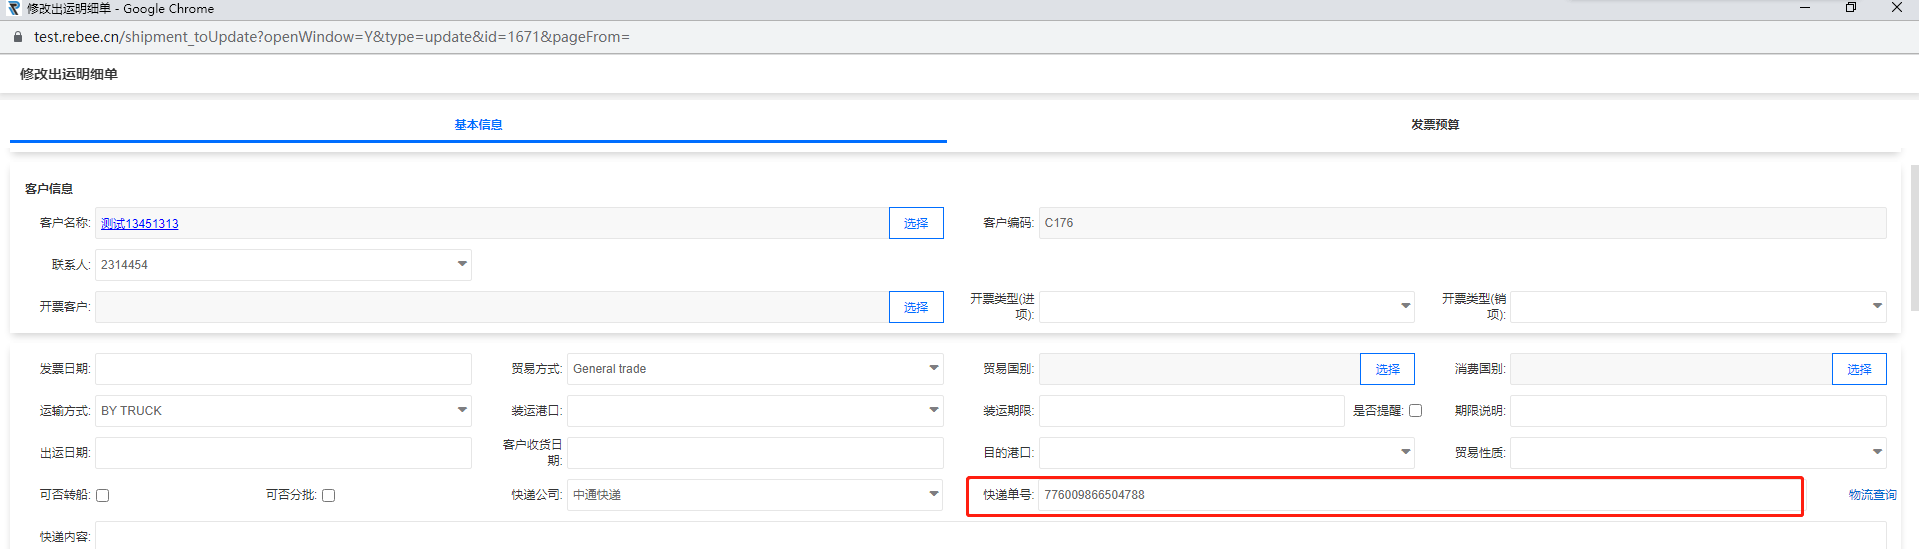The width and height of the screenshot is (1919, 549).
Task: Switch to the 发票预算 tab
Action: pyautogui.click(x=1435, y=125)
